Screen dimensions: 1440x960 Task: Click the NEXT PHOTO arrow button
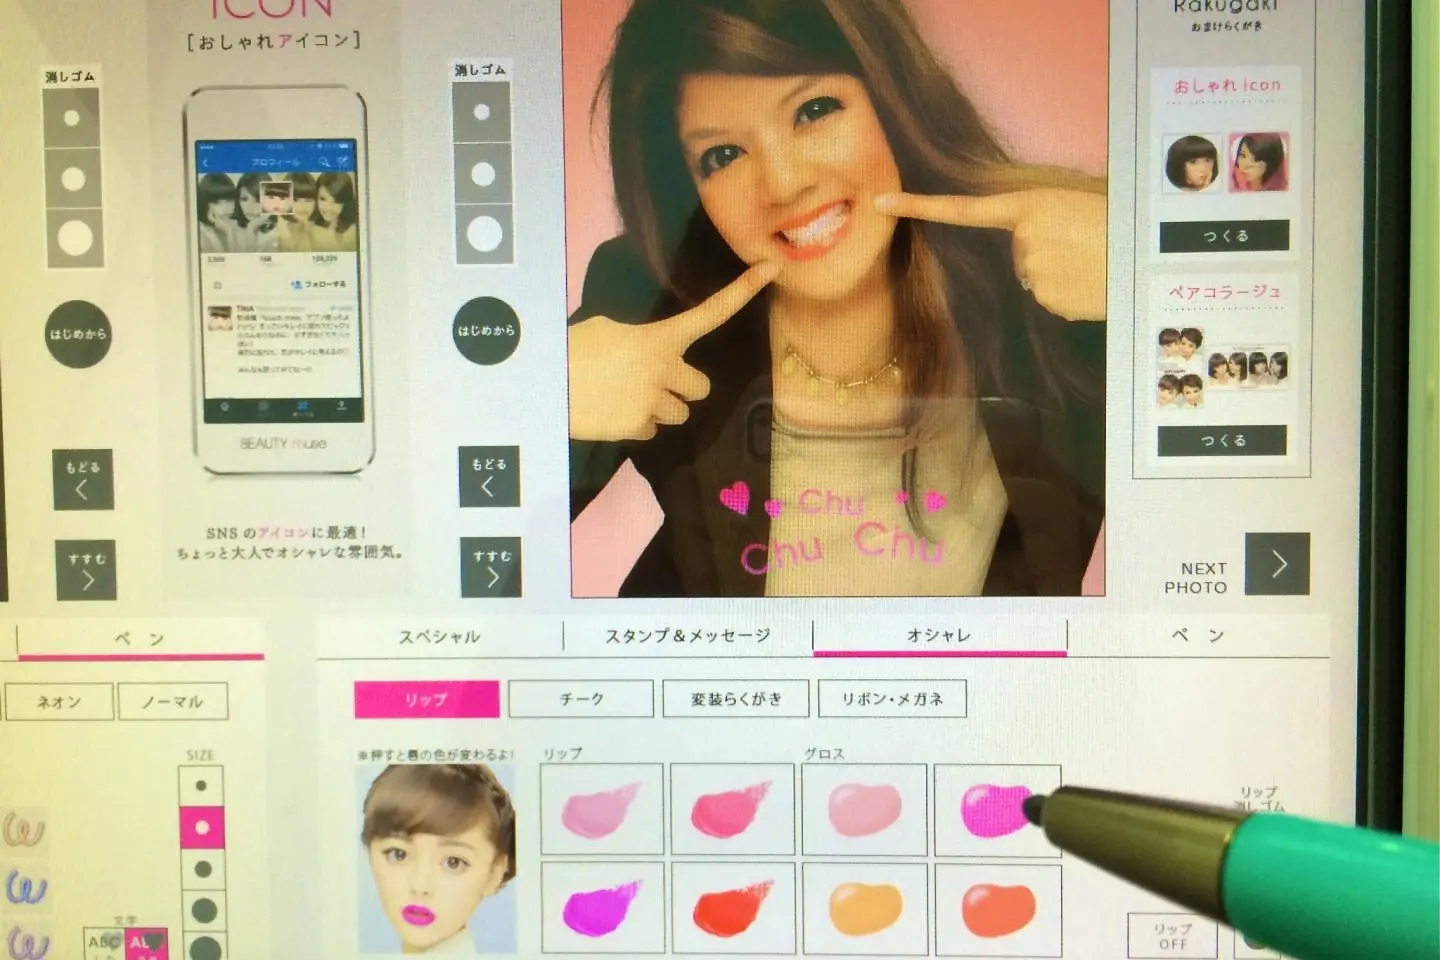1277,565
